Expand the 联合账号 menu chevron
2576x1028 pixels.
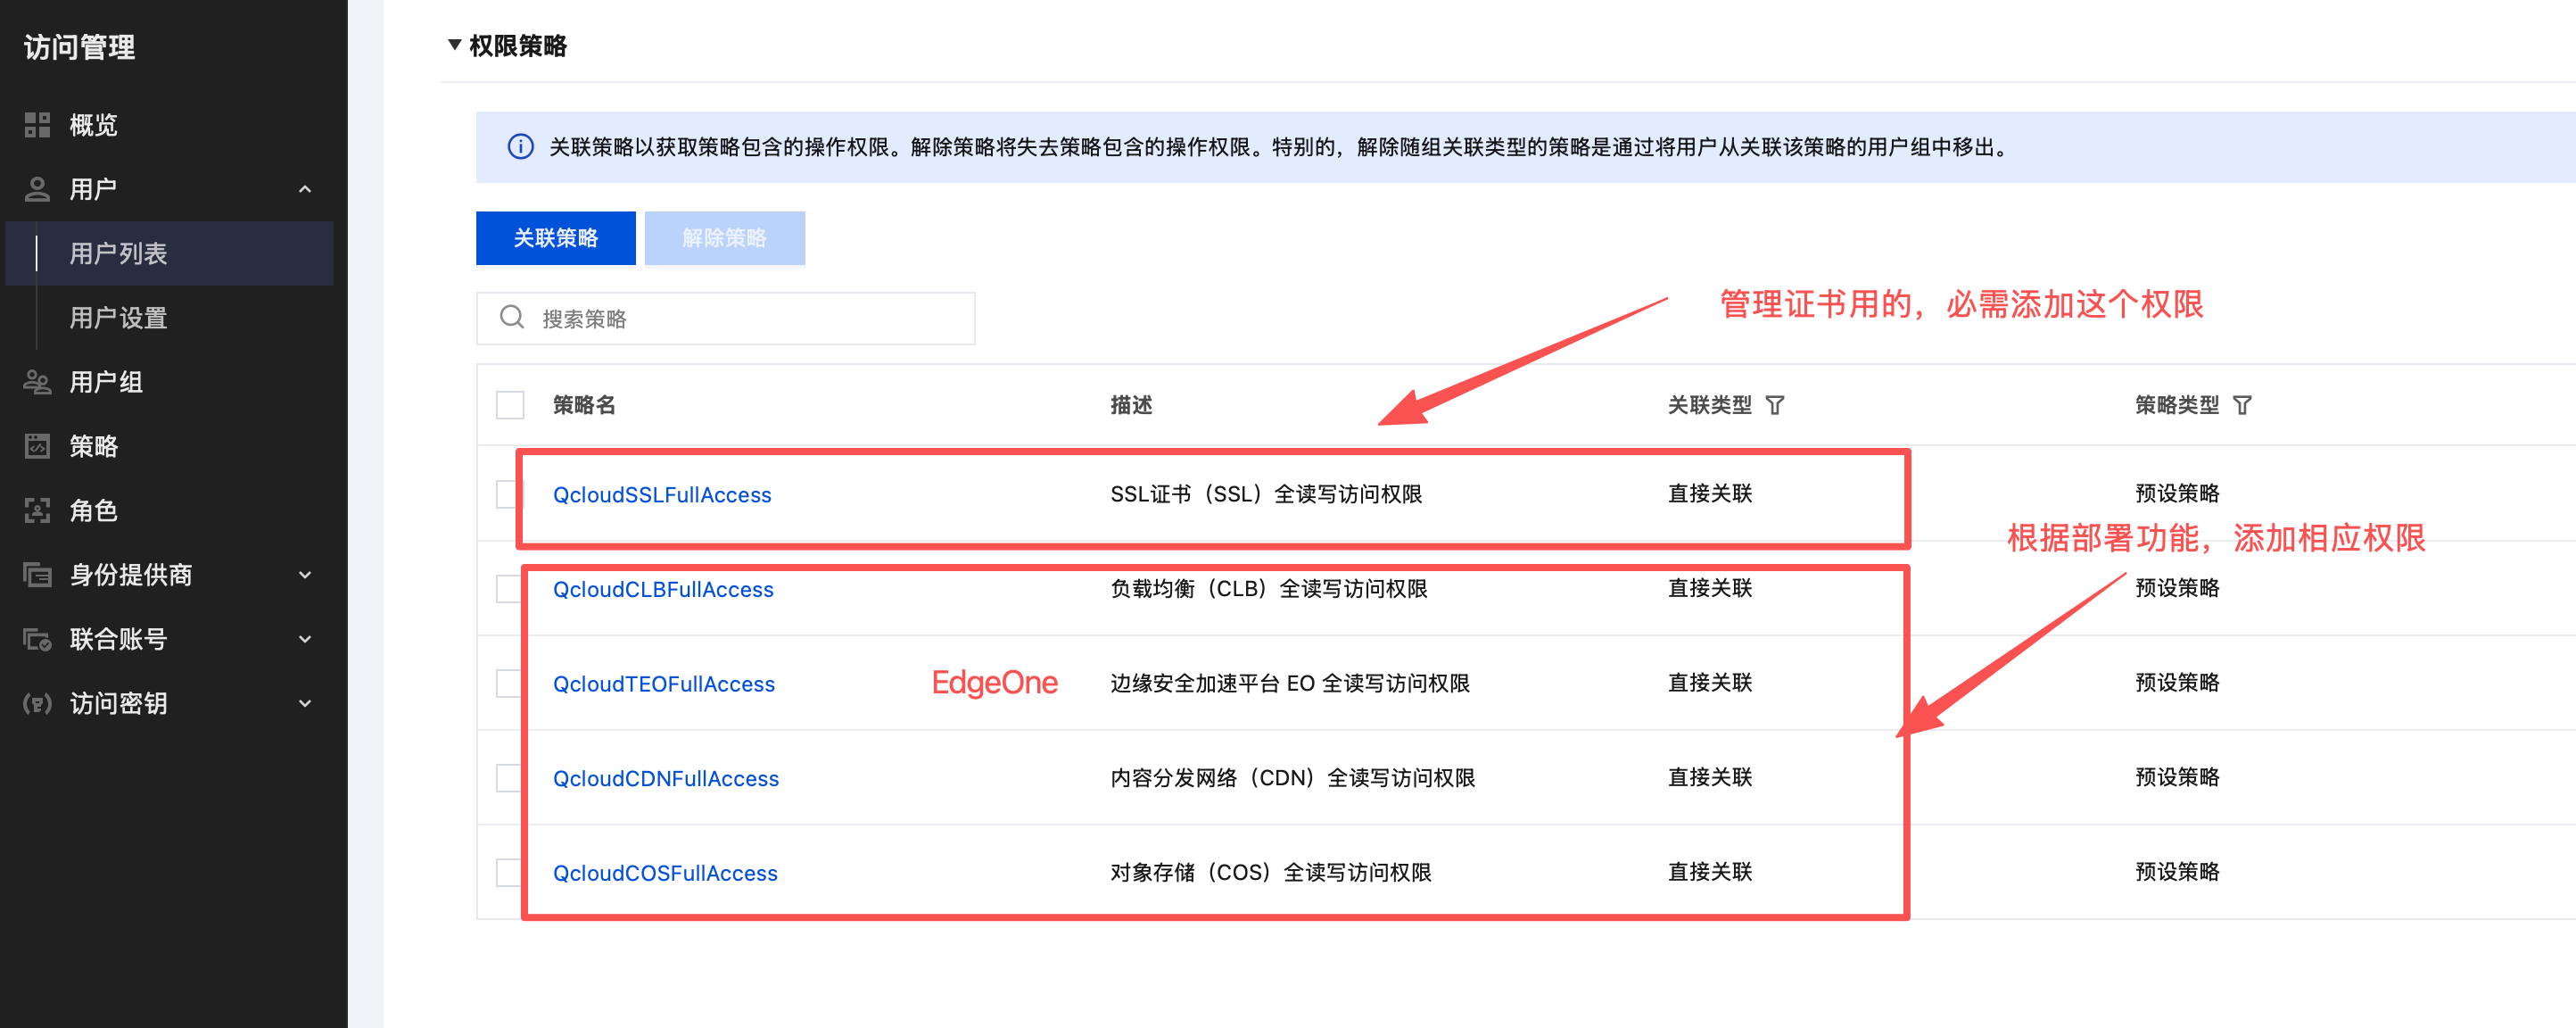[x=305, y=639]
